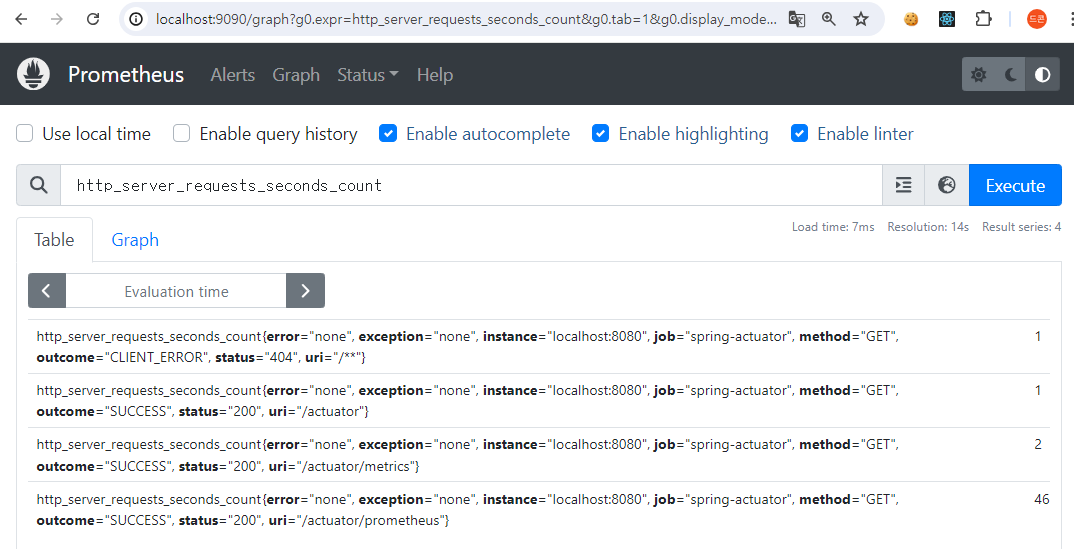Step evaluation time backward
The image size is (1074, 549).
click(47, 291)
